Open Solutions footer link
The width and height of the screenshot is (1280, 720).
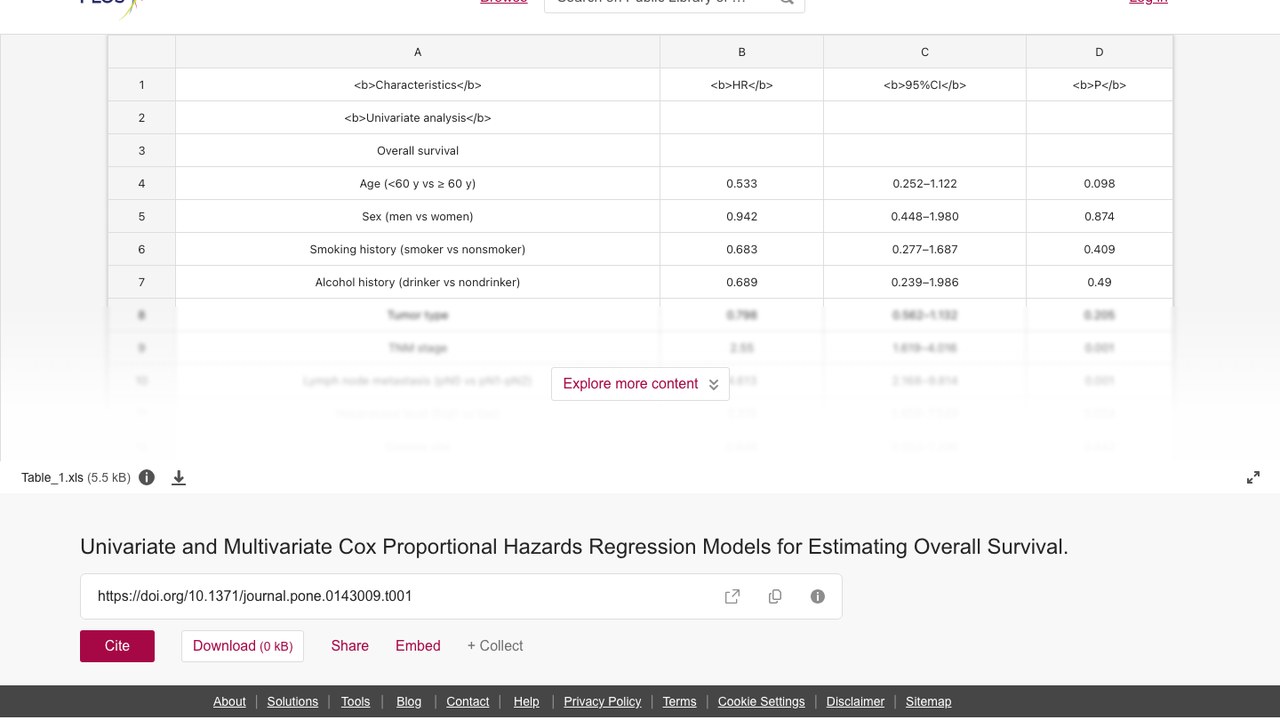(x=293, y=702)
